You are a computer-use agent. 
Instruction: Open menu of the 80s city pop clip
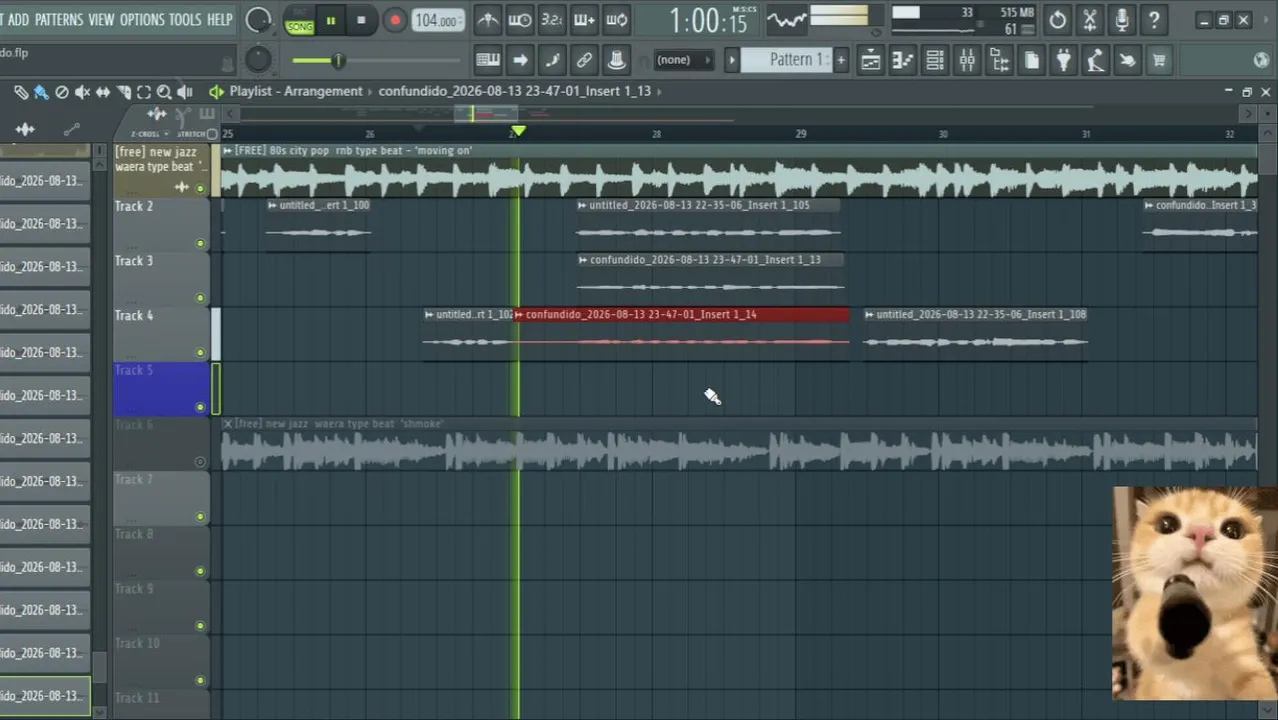coord(228,151)
